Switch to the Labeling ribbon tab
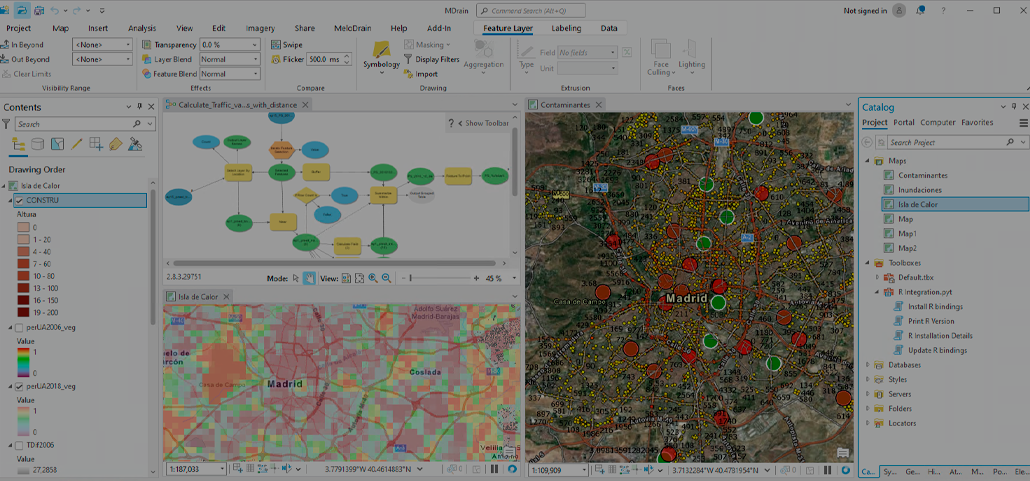 566,28
